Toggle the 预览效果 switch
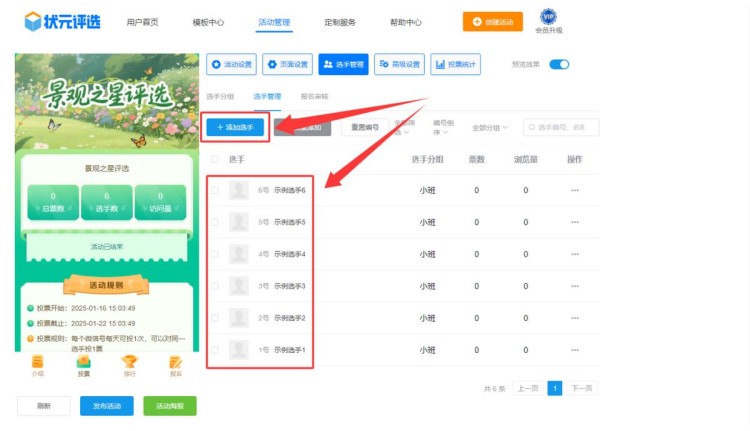The image size is (750, 431). pyautogui.click(x=559, y=65)
